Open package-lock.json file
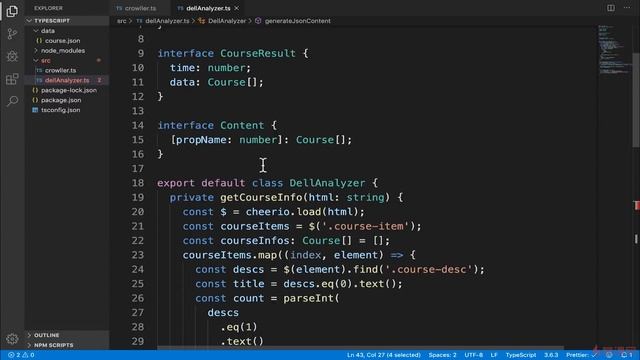 point(69,90)
